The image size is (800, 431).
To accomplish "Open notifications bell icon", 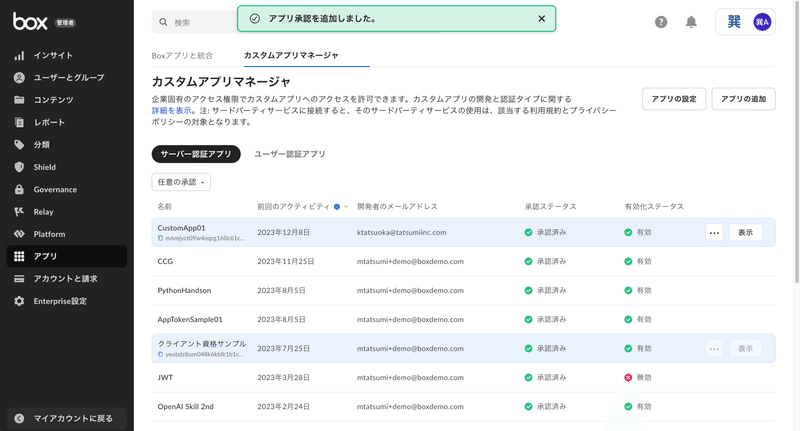I will (x=691, y=22).
